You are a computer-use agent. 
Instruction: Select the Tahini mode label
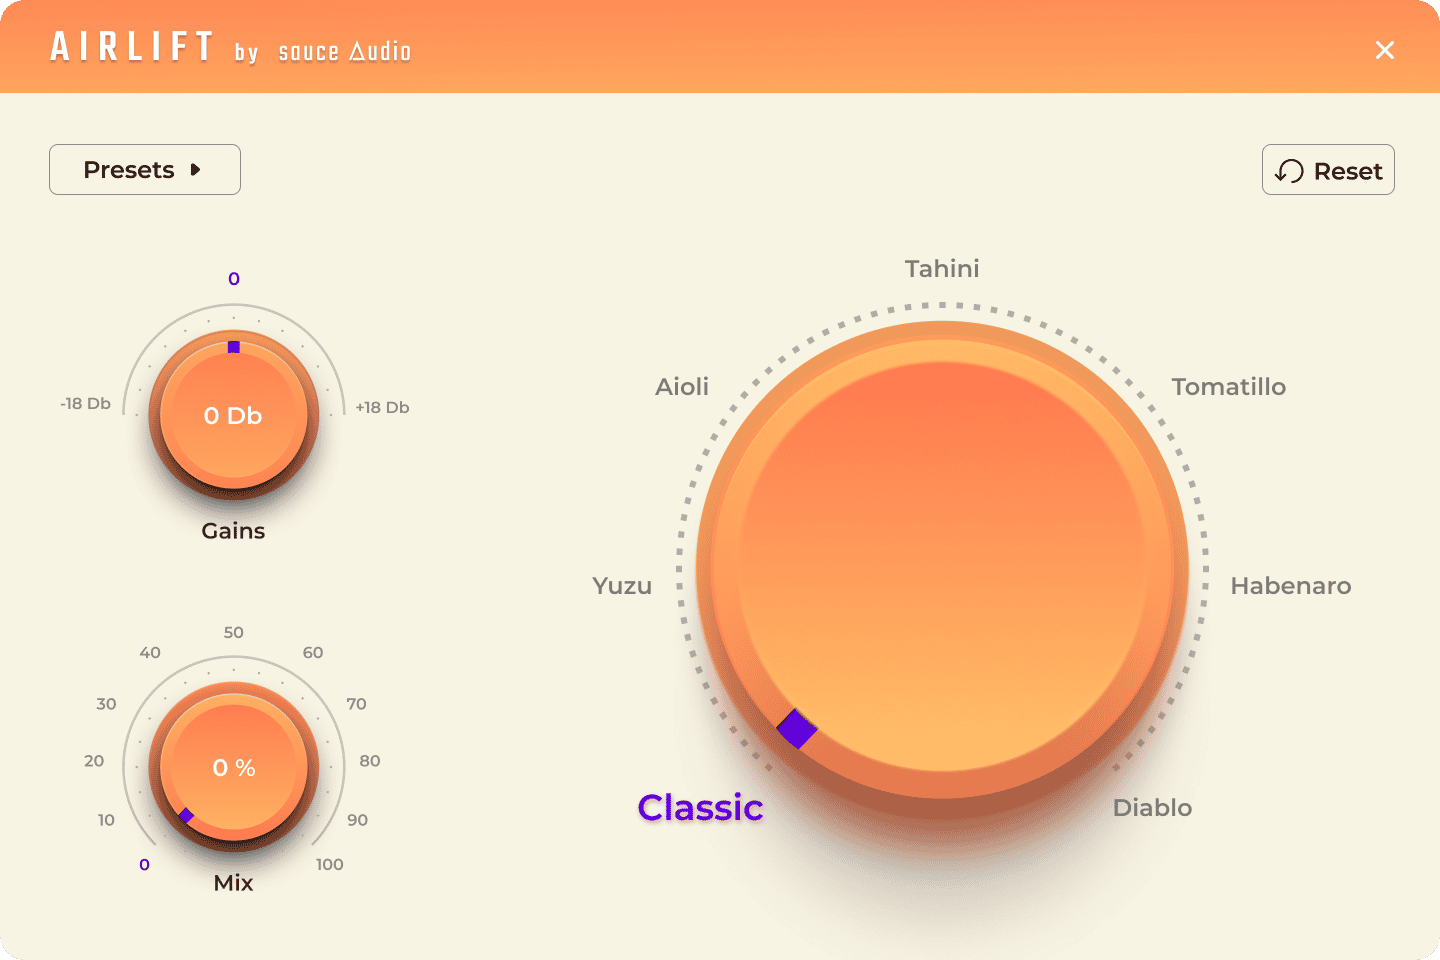[942, 269]
